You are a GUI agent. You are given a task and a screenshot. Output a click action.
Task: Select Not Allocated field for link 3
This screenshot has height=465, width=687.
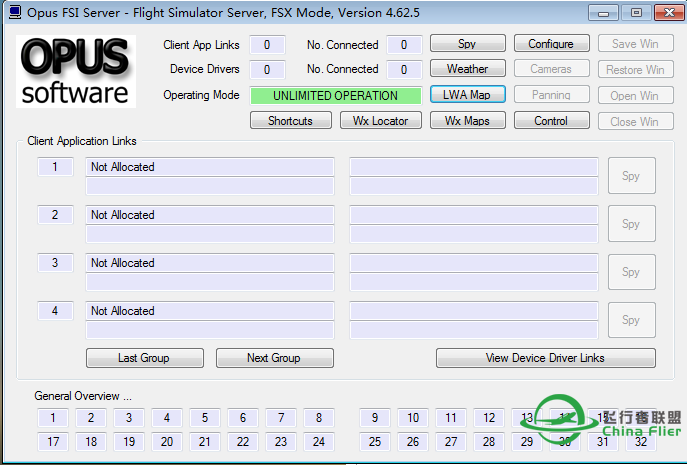point(210,263)
